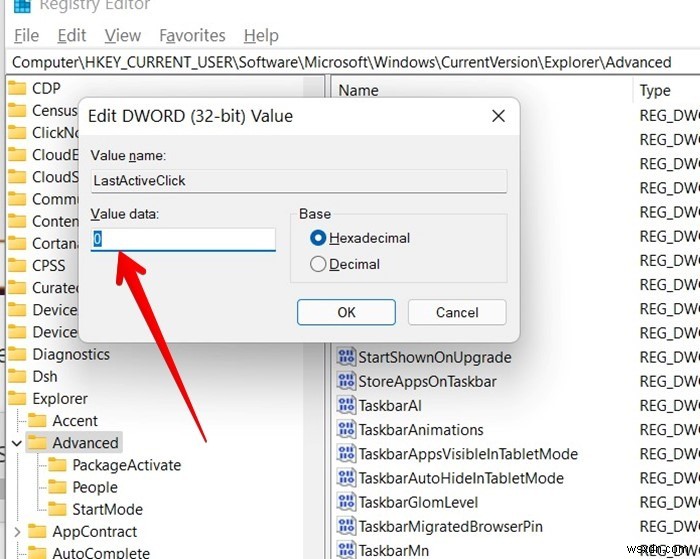700x559 pixels.
Task: Select the Decimal base option
Action: point(318,264)
